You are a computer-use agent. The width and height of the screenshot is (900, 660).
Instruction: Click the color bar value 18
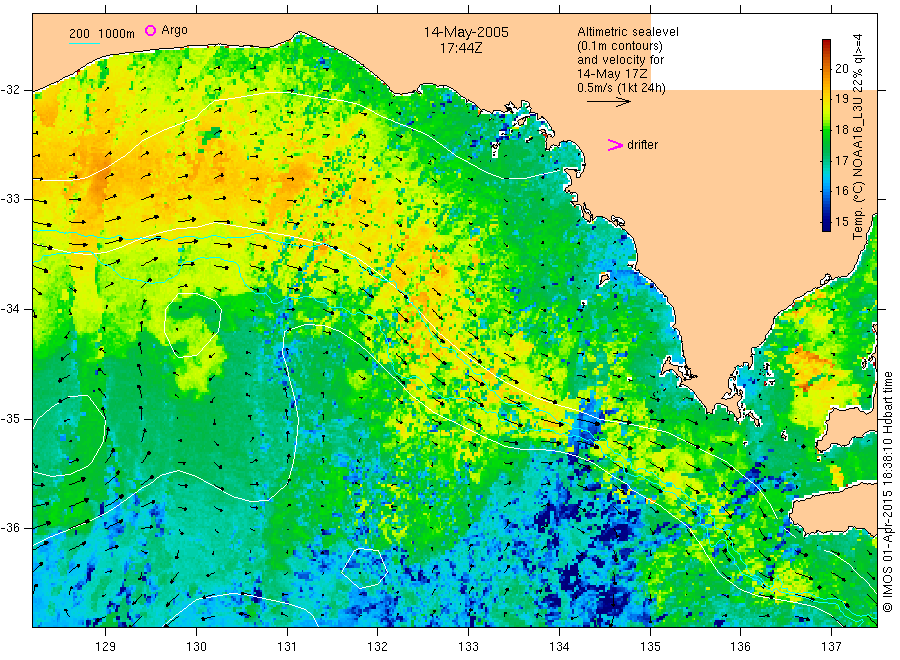[842, 130]
